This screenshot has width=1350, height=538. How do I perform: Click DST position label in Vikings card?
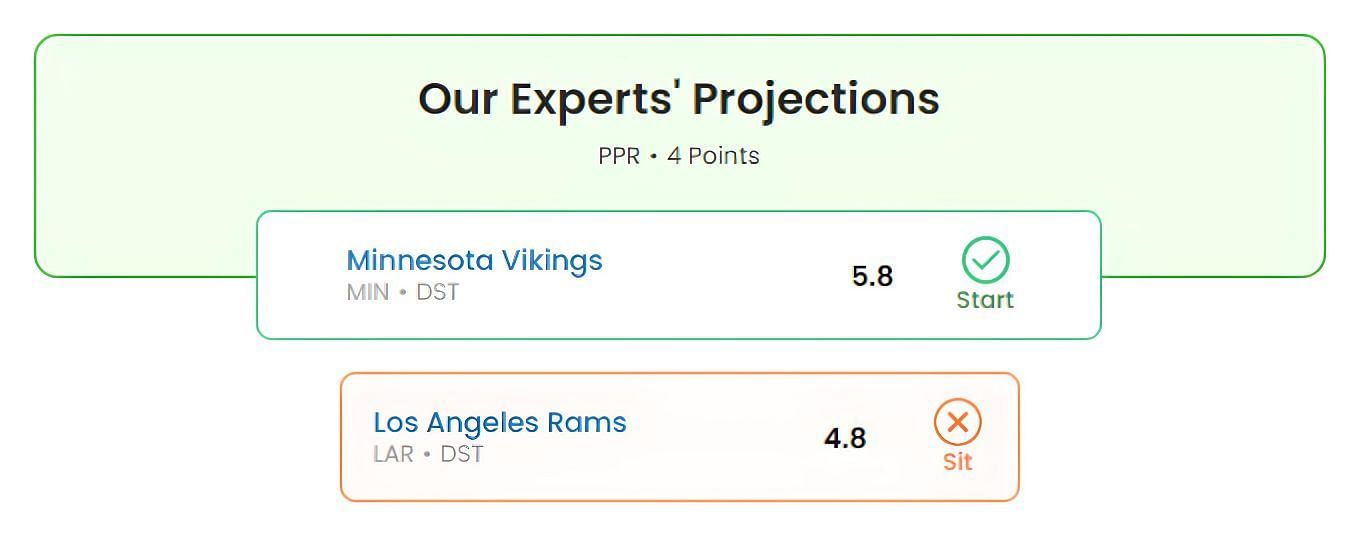(x=437, y=293)
